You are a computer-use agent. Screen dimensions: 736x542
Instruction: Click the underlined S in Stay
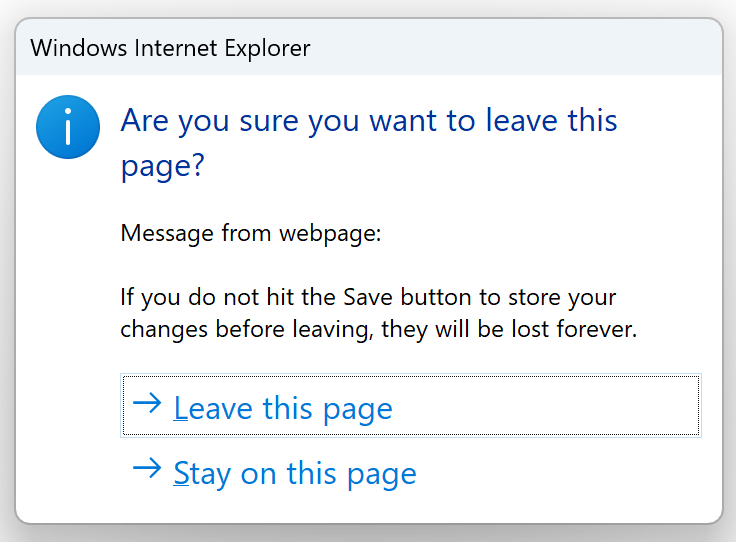click(181, 473)
